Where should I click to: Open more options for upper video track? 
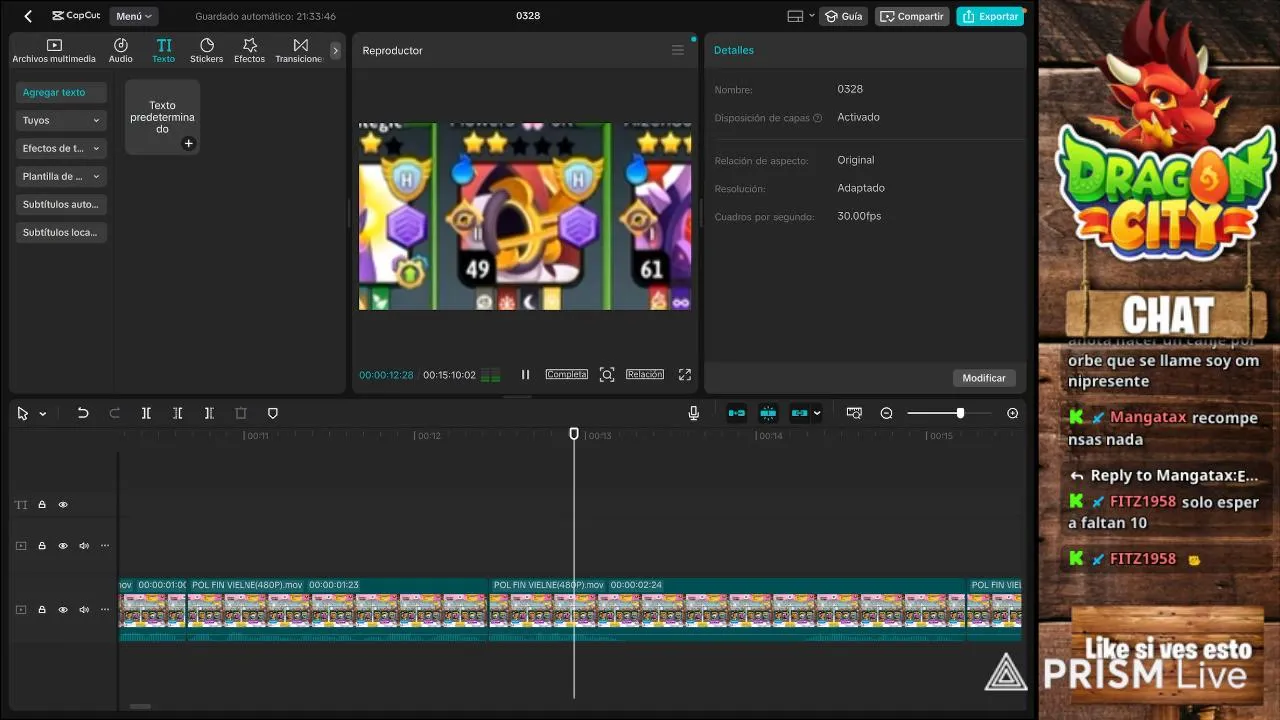pyautogui.click(x=105, y=546)
